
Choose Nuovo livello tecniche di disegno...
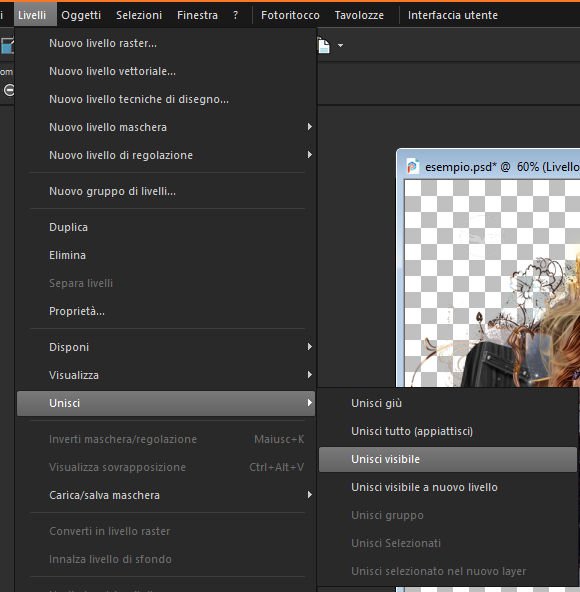click(166, 99)
